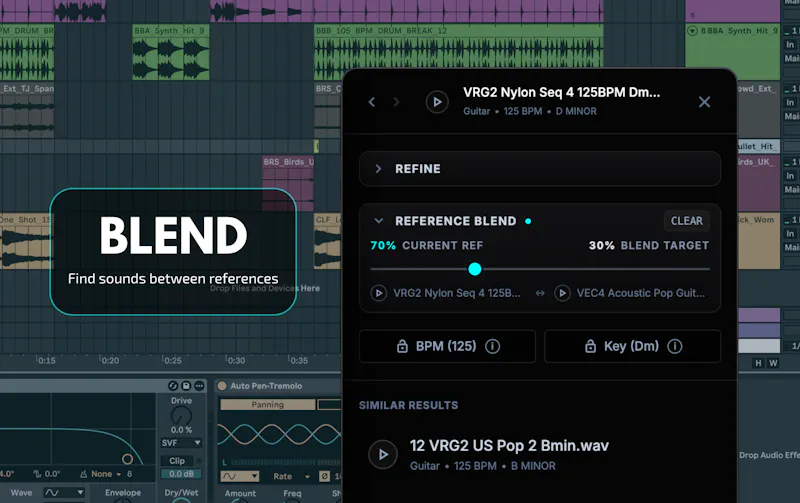Select the BRS_Birds_U clip

(288, 184)
